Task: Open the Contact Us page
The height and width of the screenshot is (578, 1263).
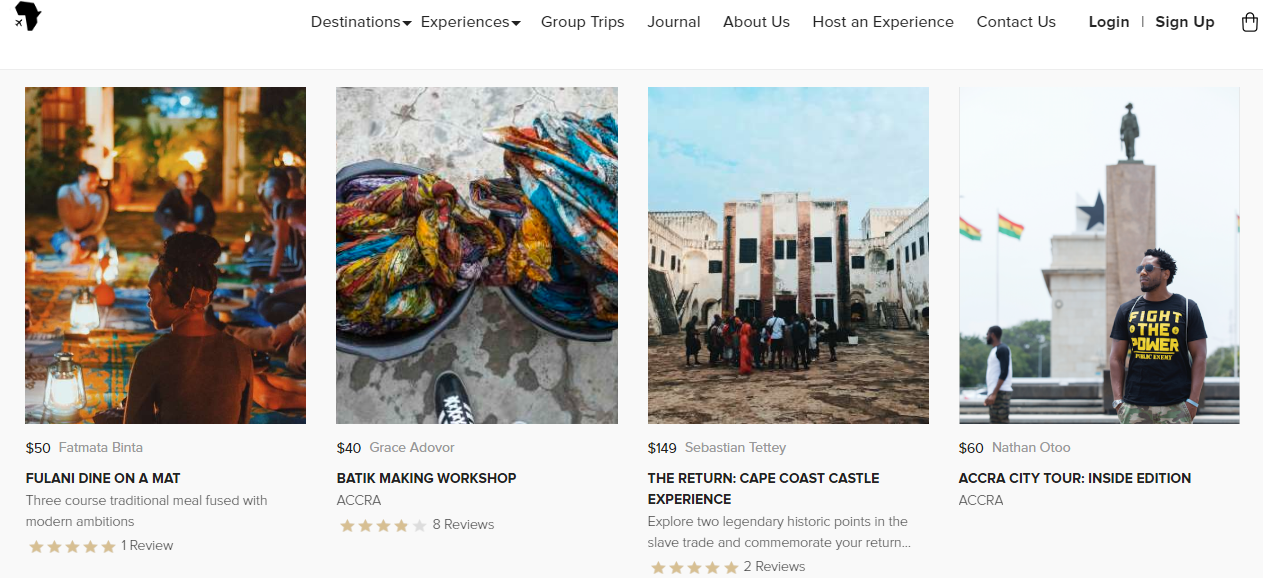Action: pos(1016,22)
